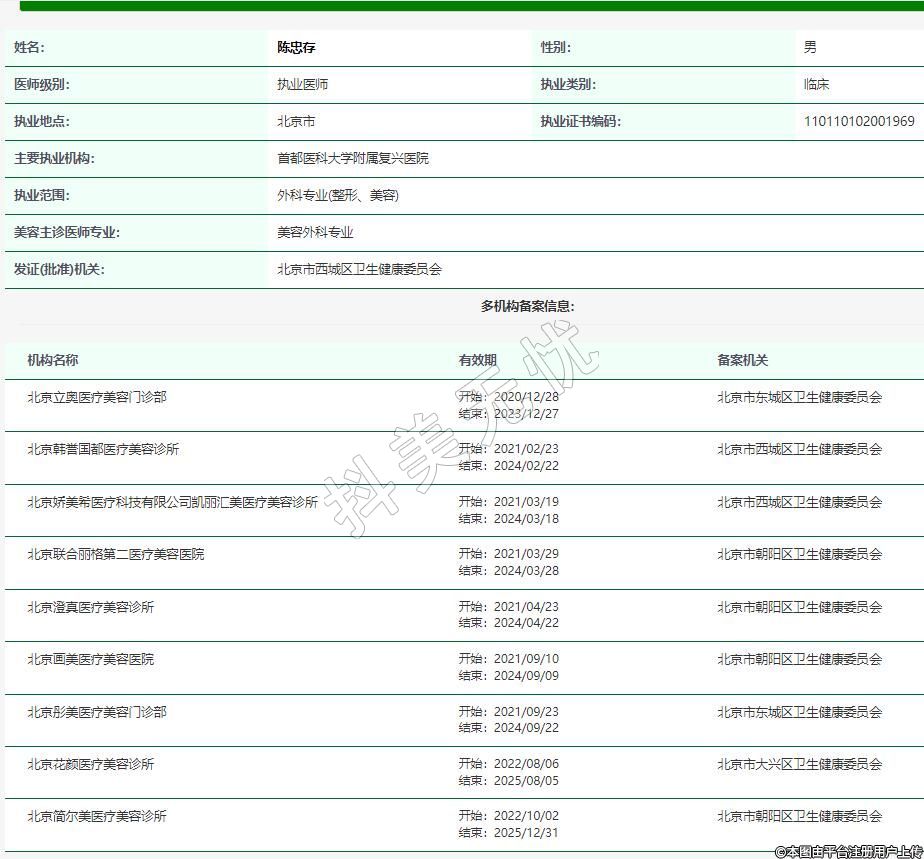Click the 执业医师 physician level value
The width and height of the screenshot is (924, 859).
pyautogui.click(x=302, y=84)
